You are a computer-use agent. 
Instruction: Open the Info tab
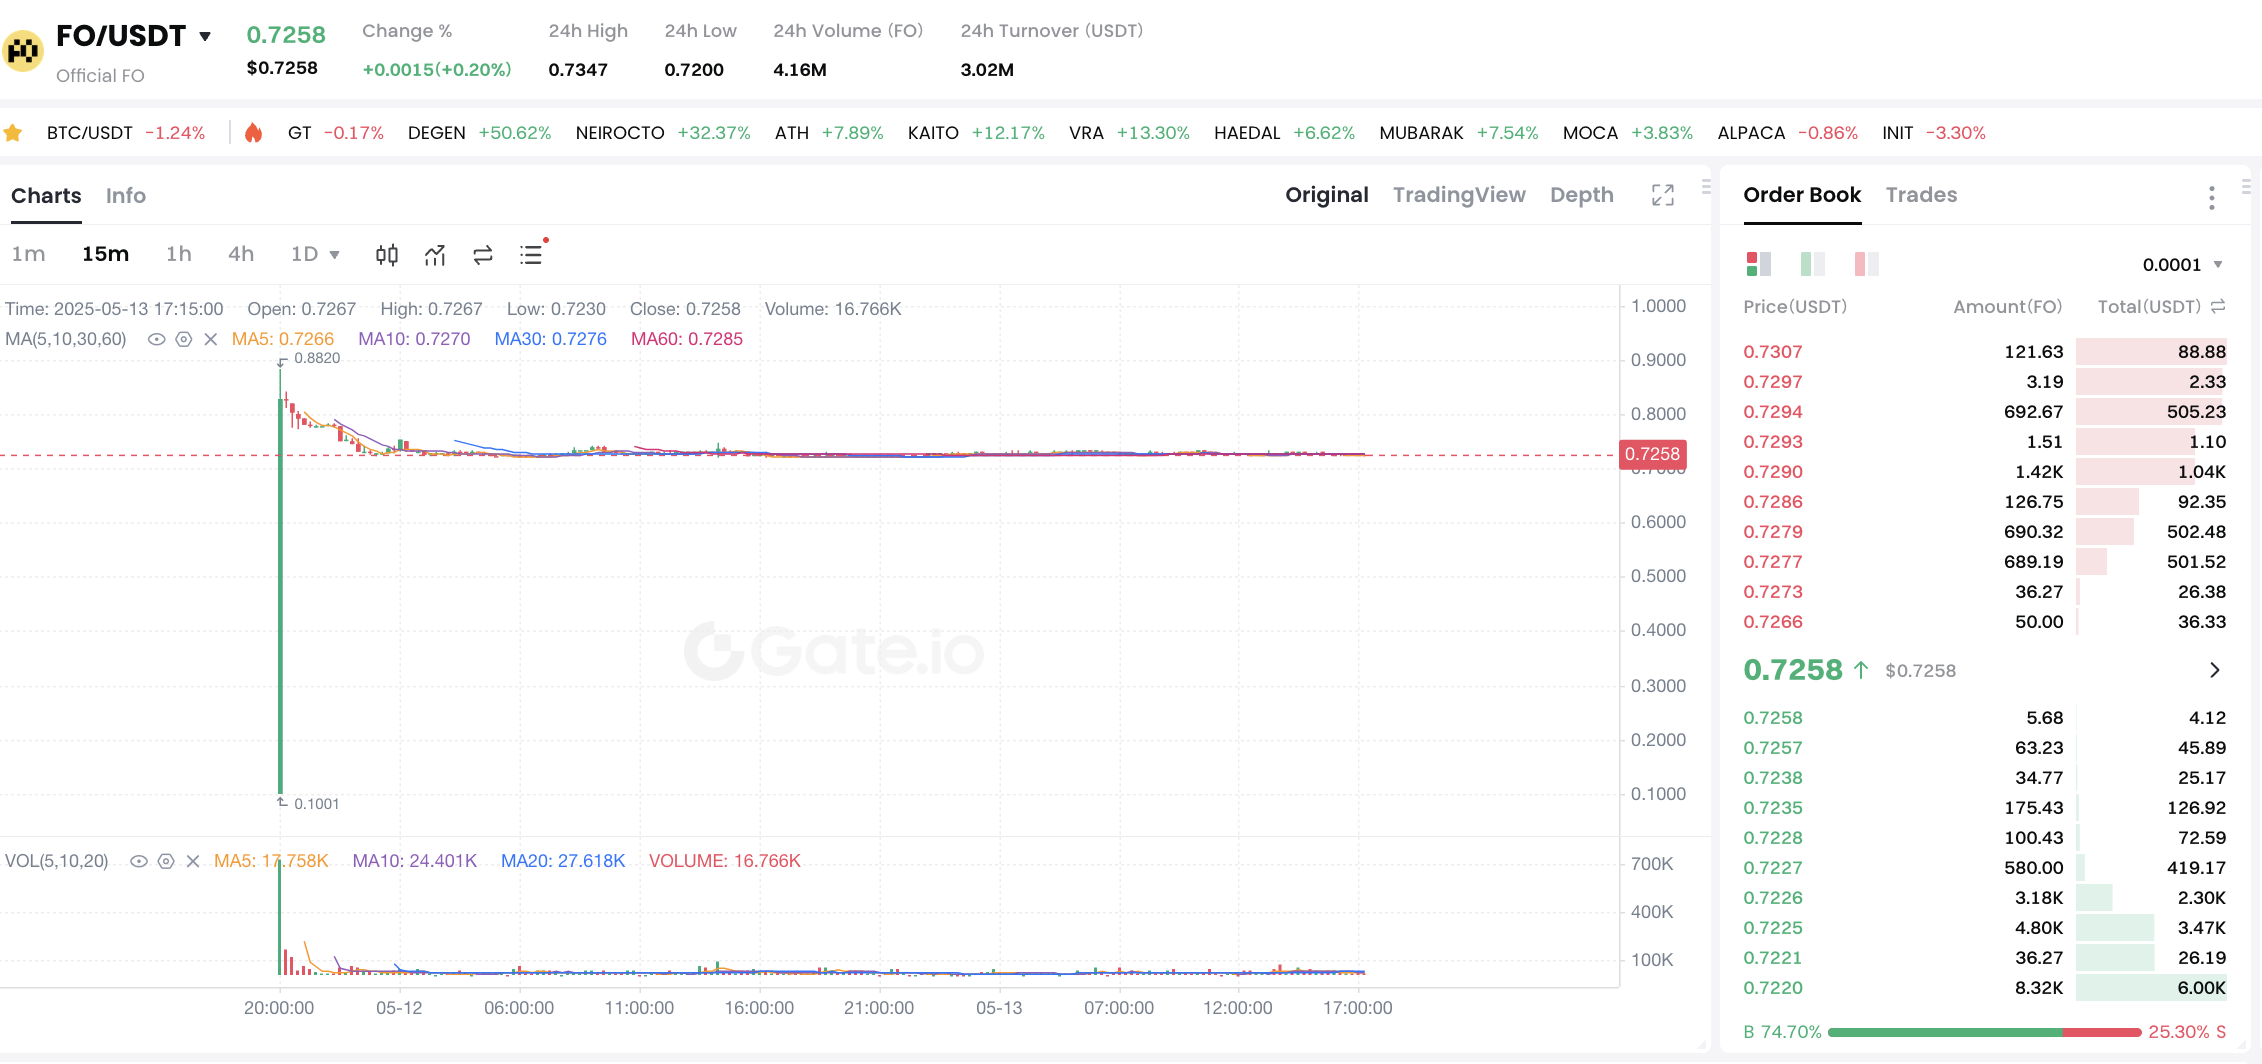pyautogui.click(x=126, y=196)
